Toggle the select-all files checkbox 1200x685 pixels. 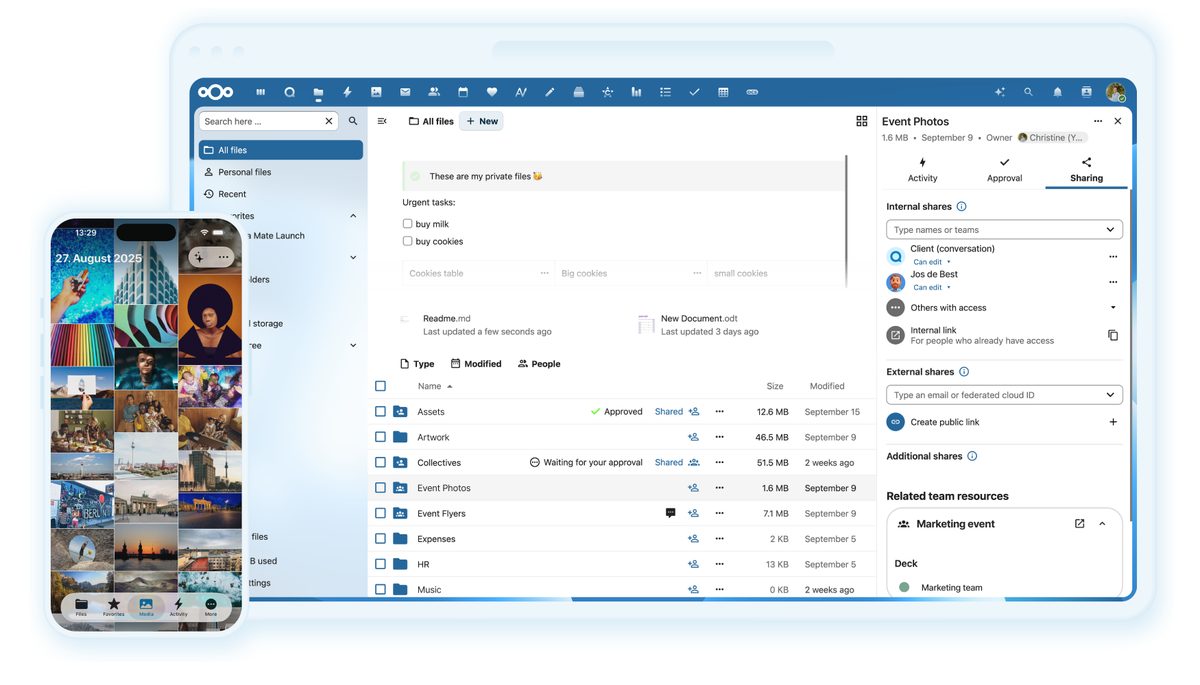[380, 386]
